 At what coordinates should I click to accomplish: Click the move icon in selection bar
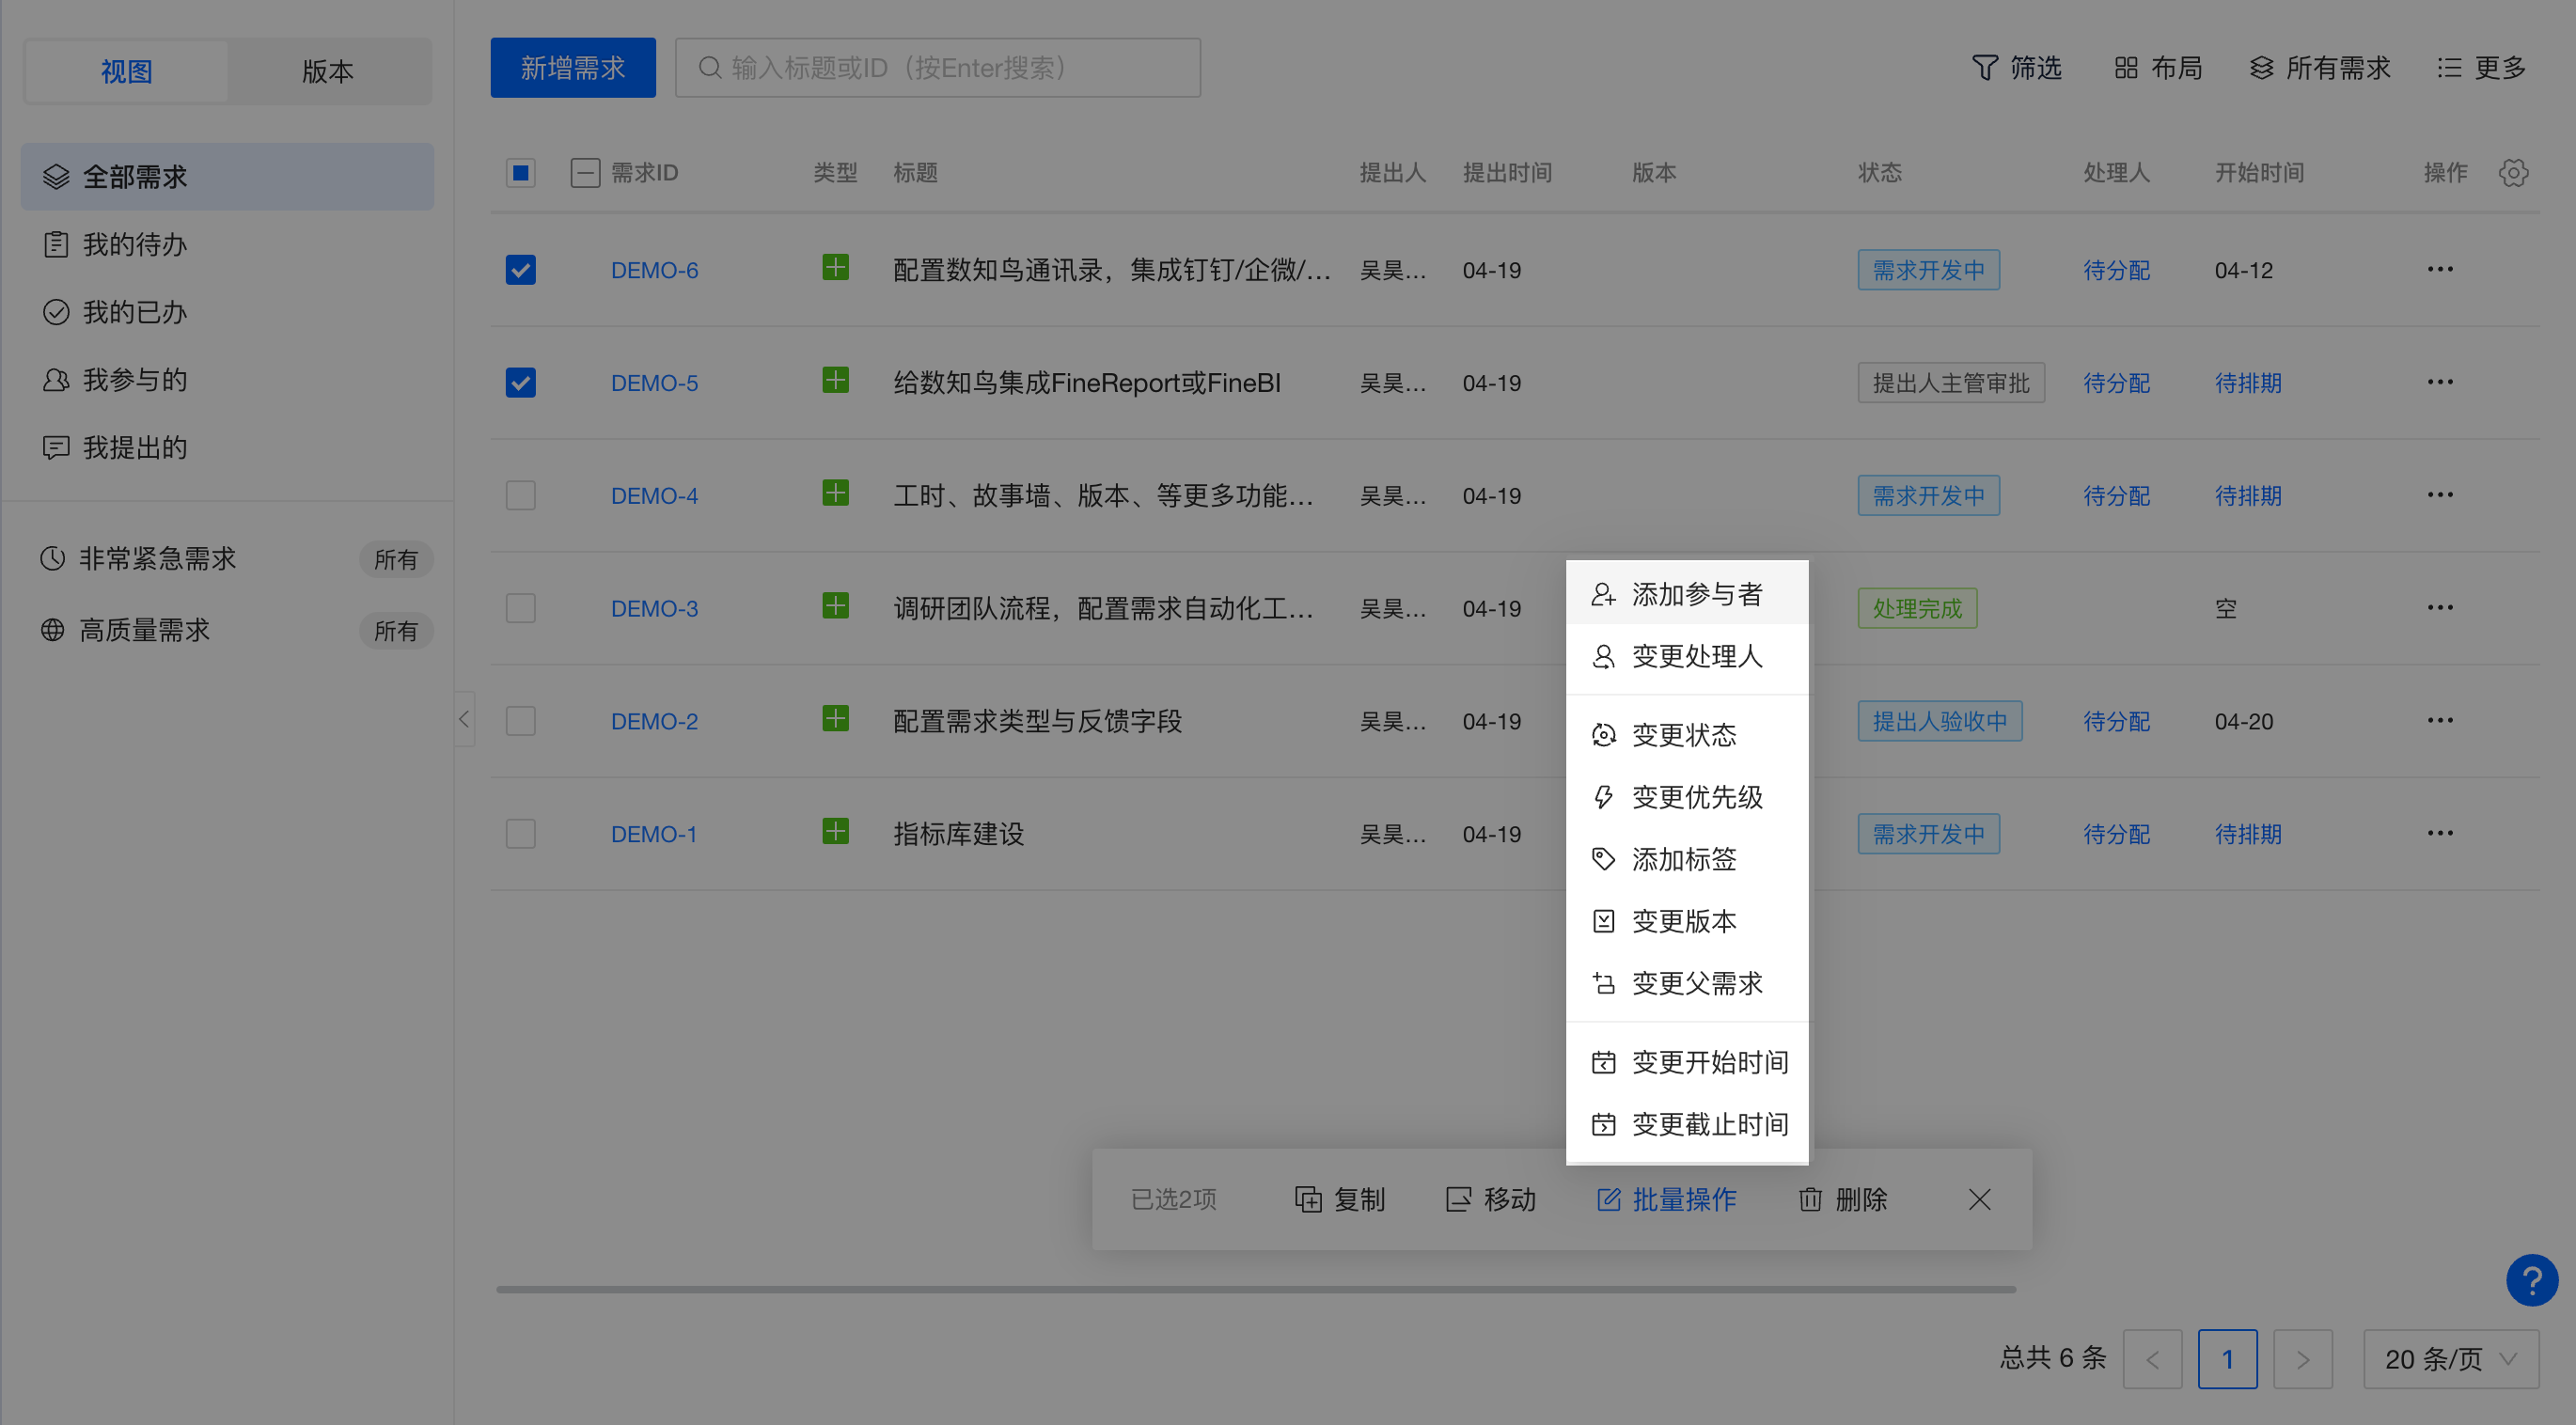pos(1458,1199)
